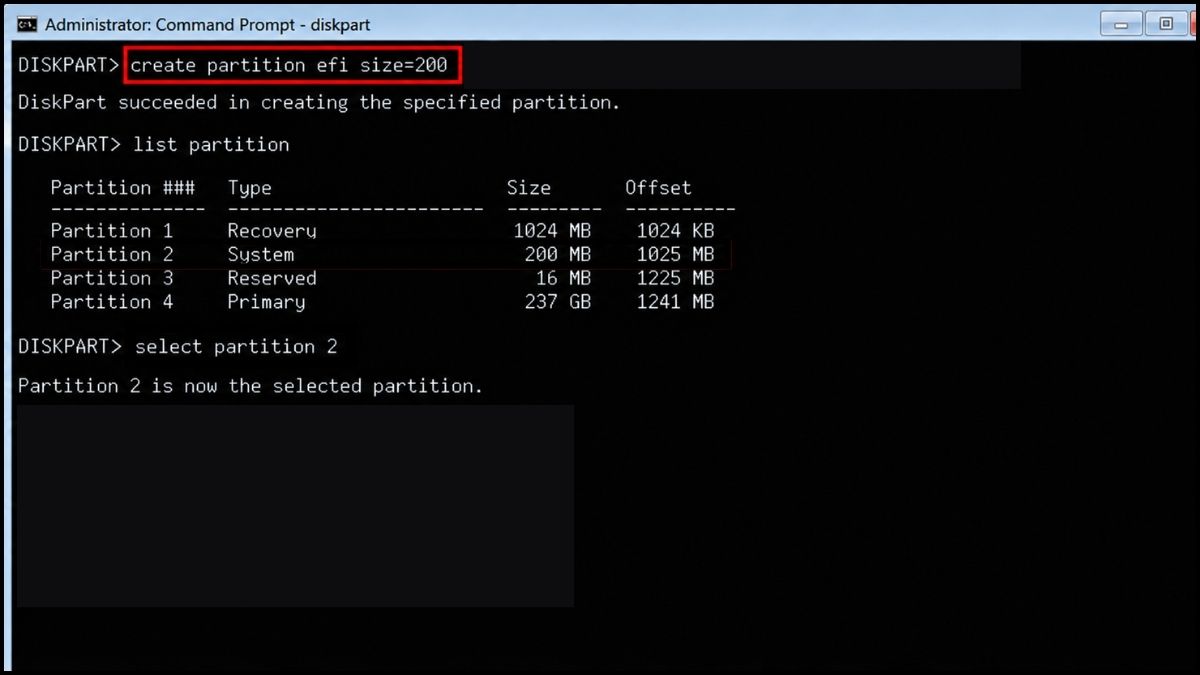Click the 'Reserved' type value
This screenshot has width=1200, height=675.
tap(272, 278)
